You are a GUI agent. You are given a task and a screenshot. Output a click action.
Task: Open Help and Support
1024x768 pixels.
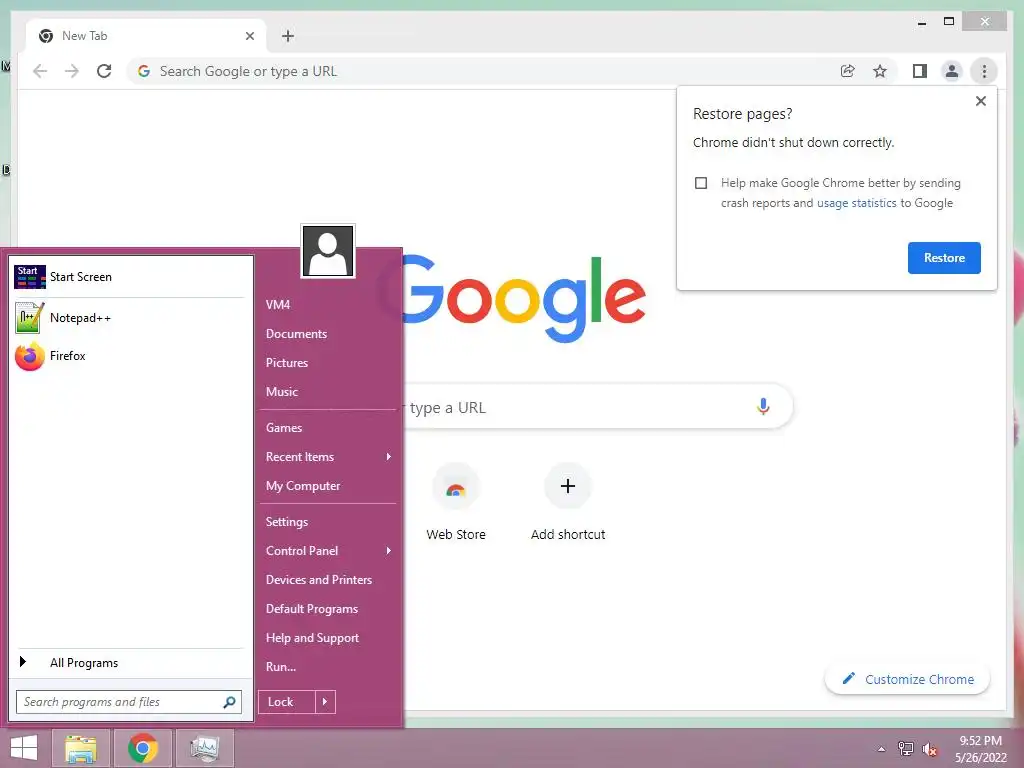tap(312, 638)
